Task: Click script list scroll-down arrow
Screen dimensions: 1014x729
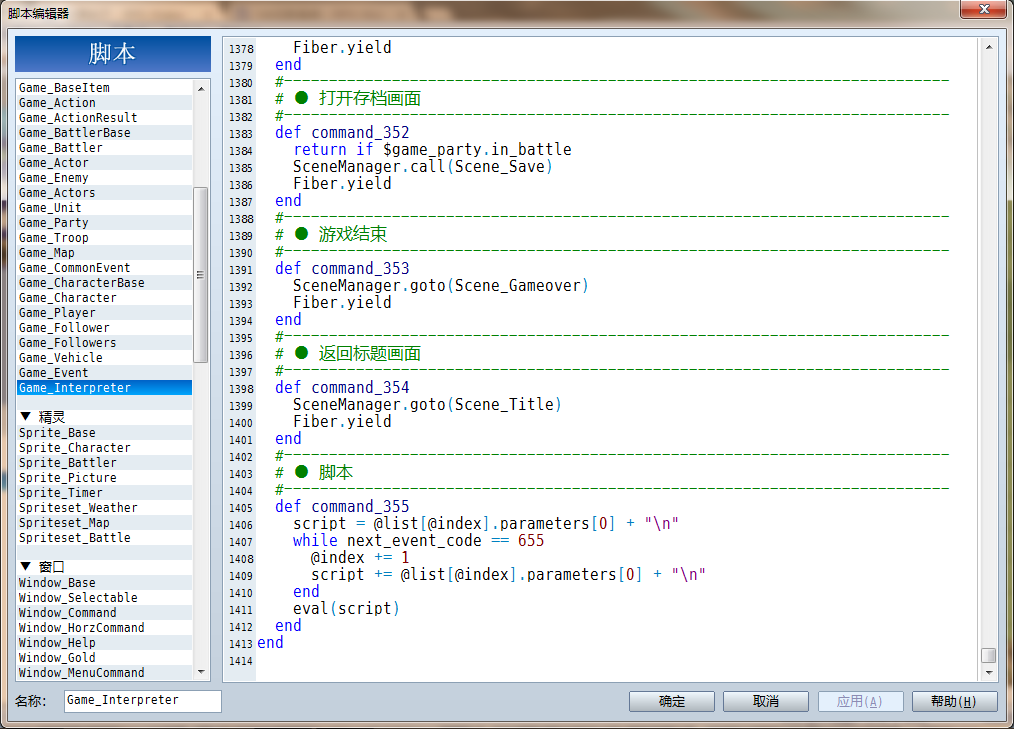Action: [201, 672]
